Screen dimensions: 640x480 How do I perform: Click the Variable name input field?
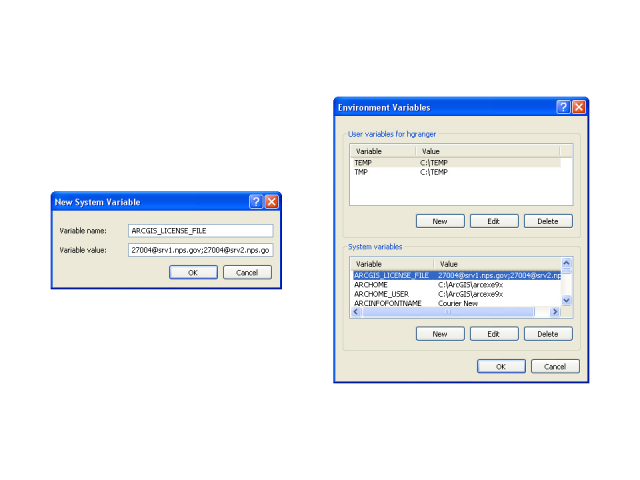pyautogui.click(x=200, y=230)
